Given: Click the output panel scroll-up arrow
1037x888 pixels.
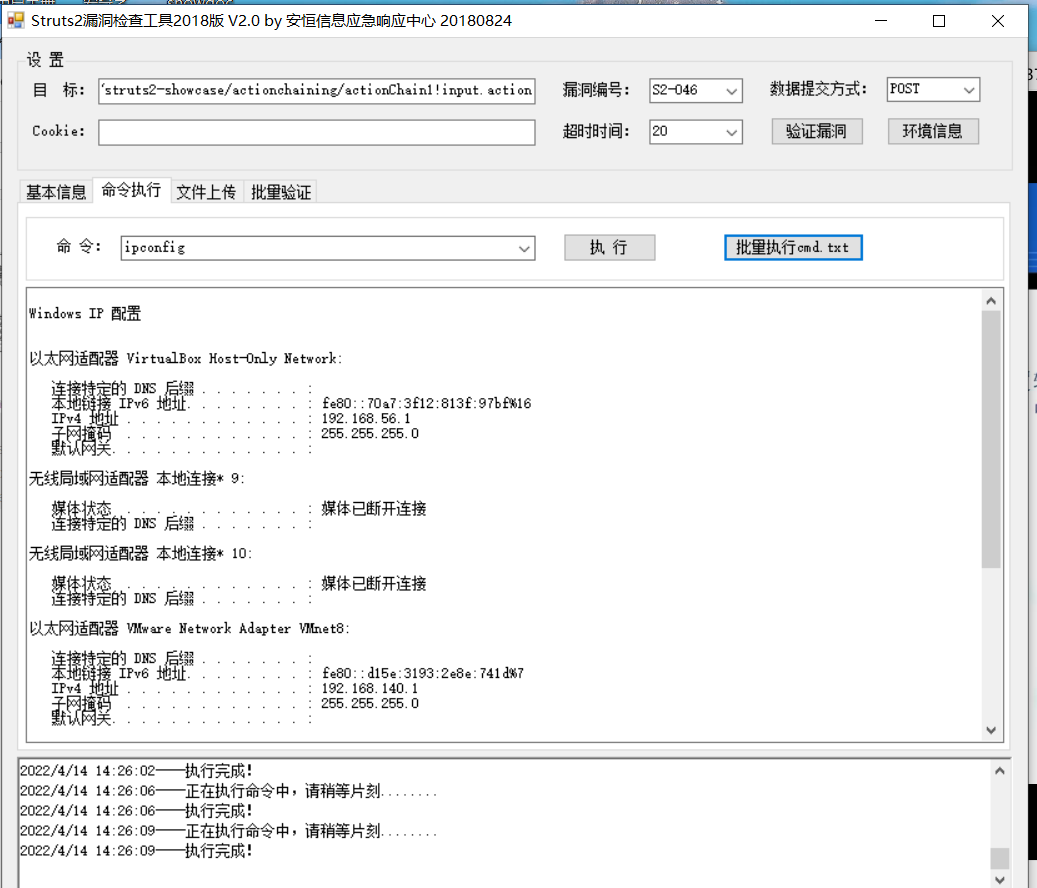Looking at the screenshot, I should 991,298.
